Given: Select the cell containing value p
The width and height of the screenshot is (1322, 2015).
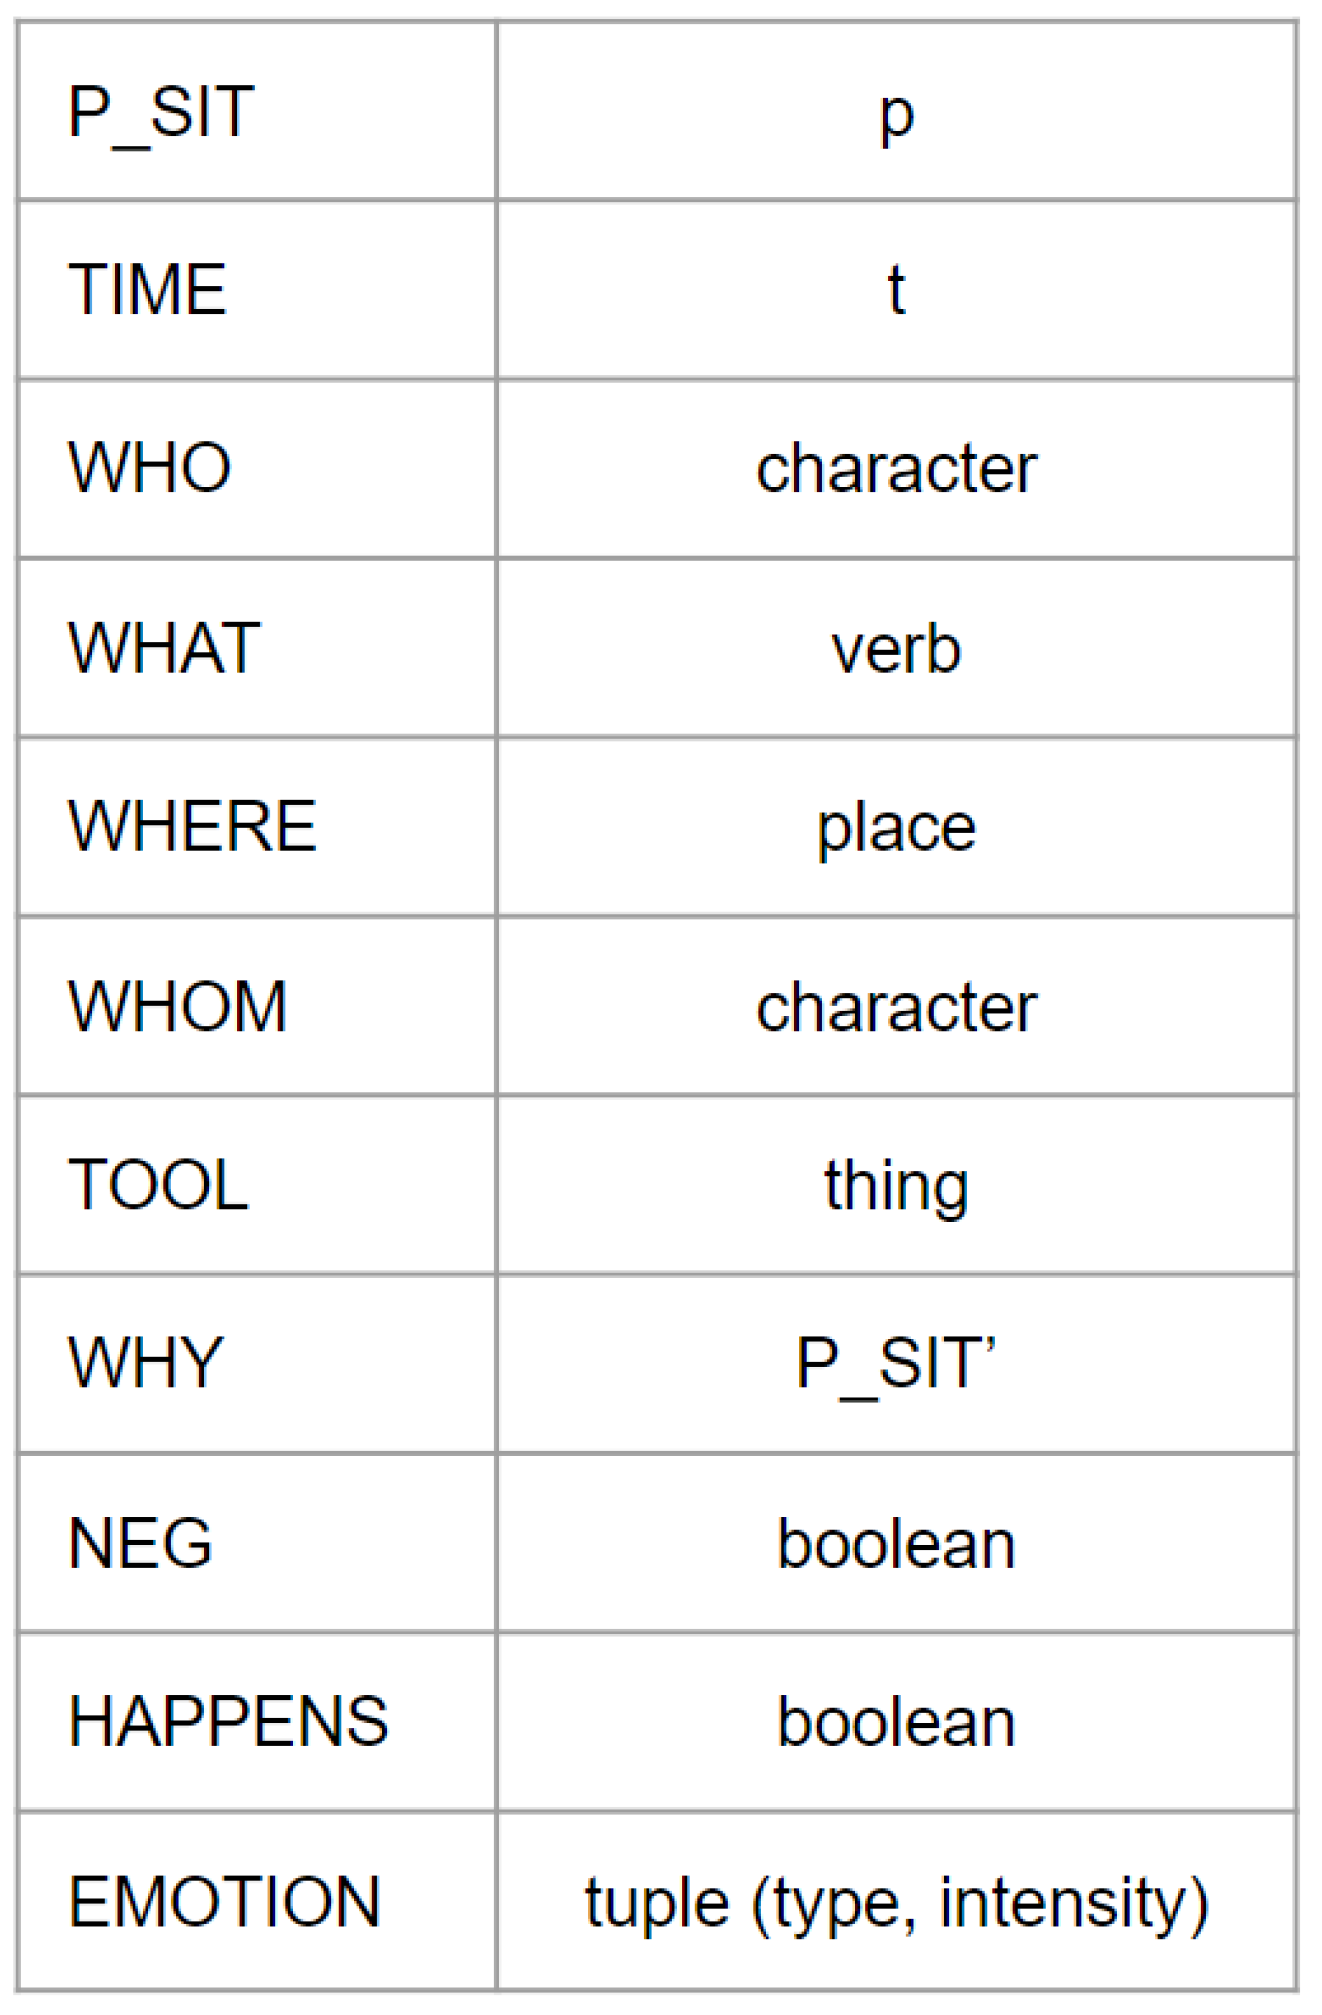Looking at the screenshot, I should (x=896, y=113).
